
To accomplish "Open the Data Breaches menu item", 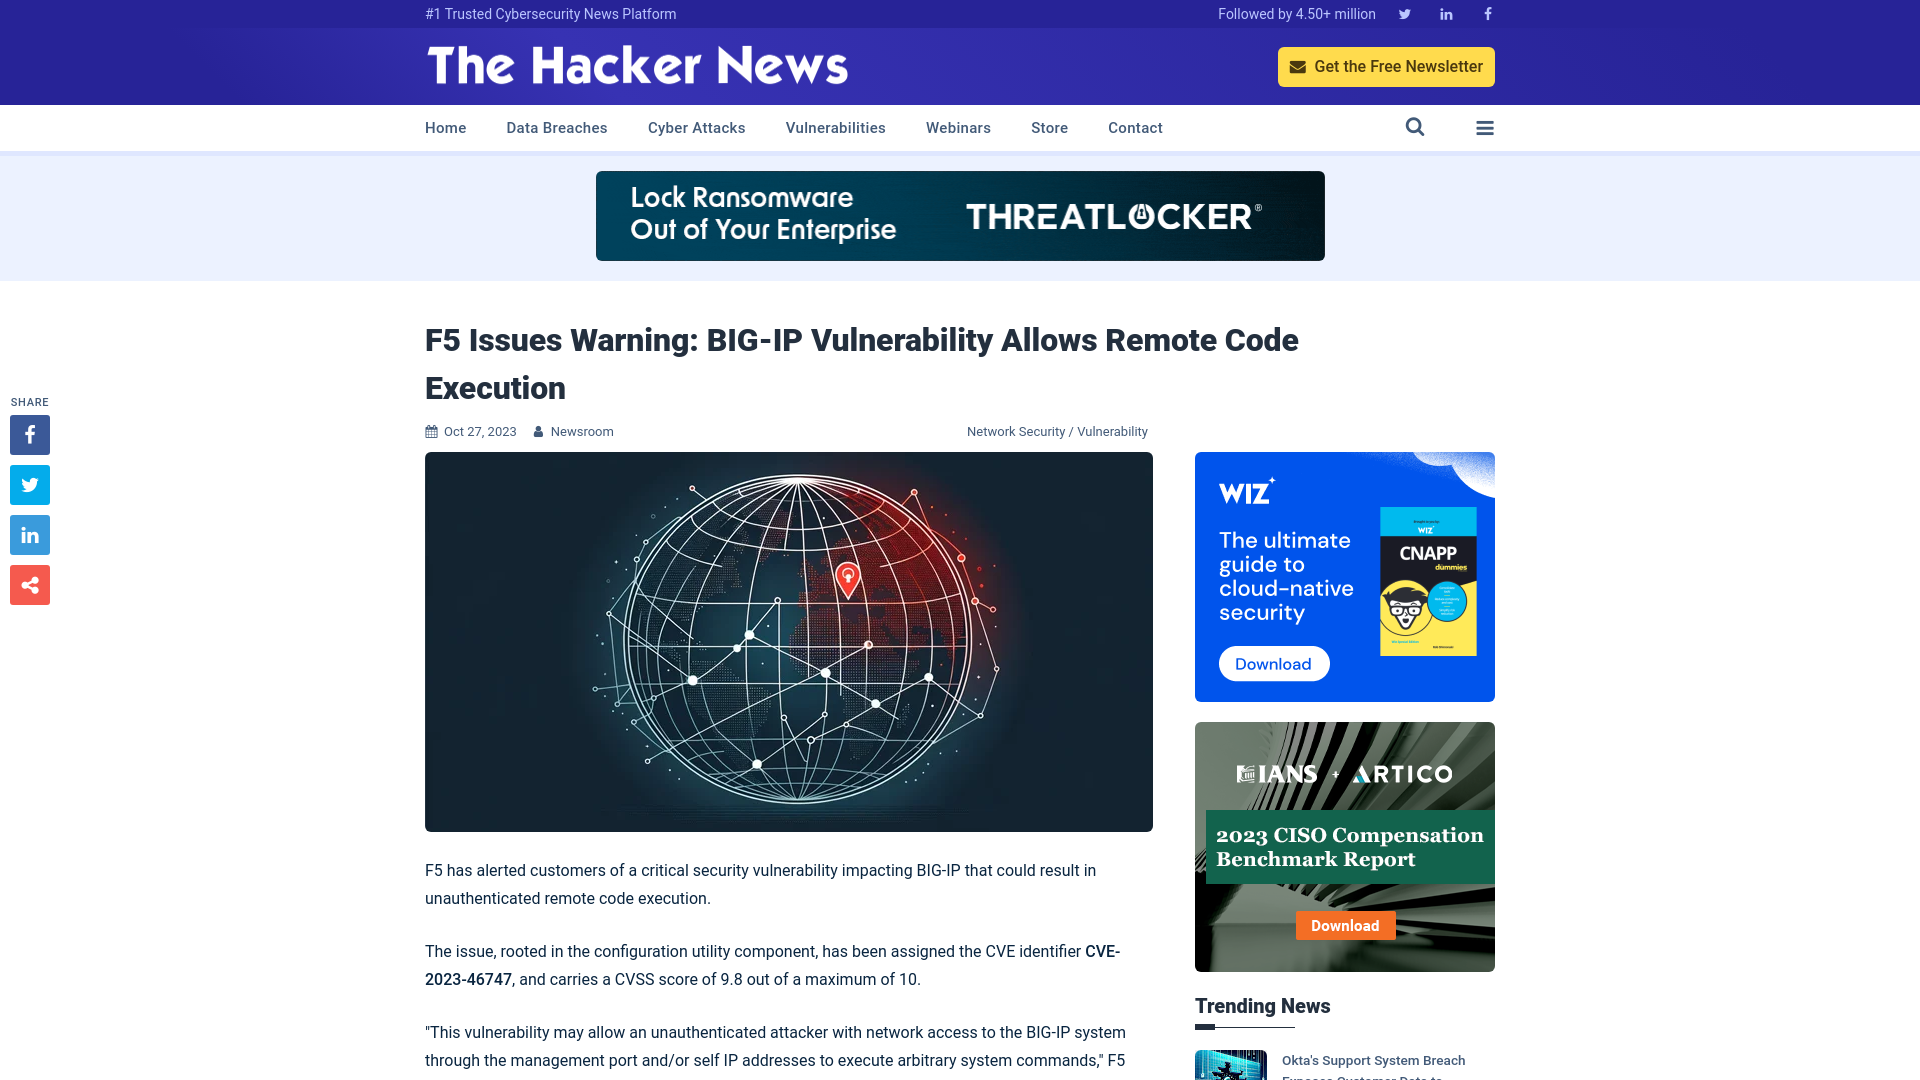I will (x=556, y=128).
